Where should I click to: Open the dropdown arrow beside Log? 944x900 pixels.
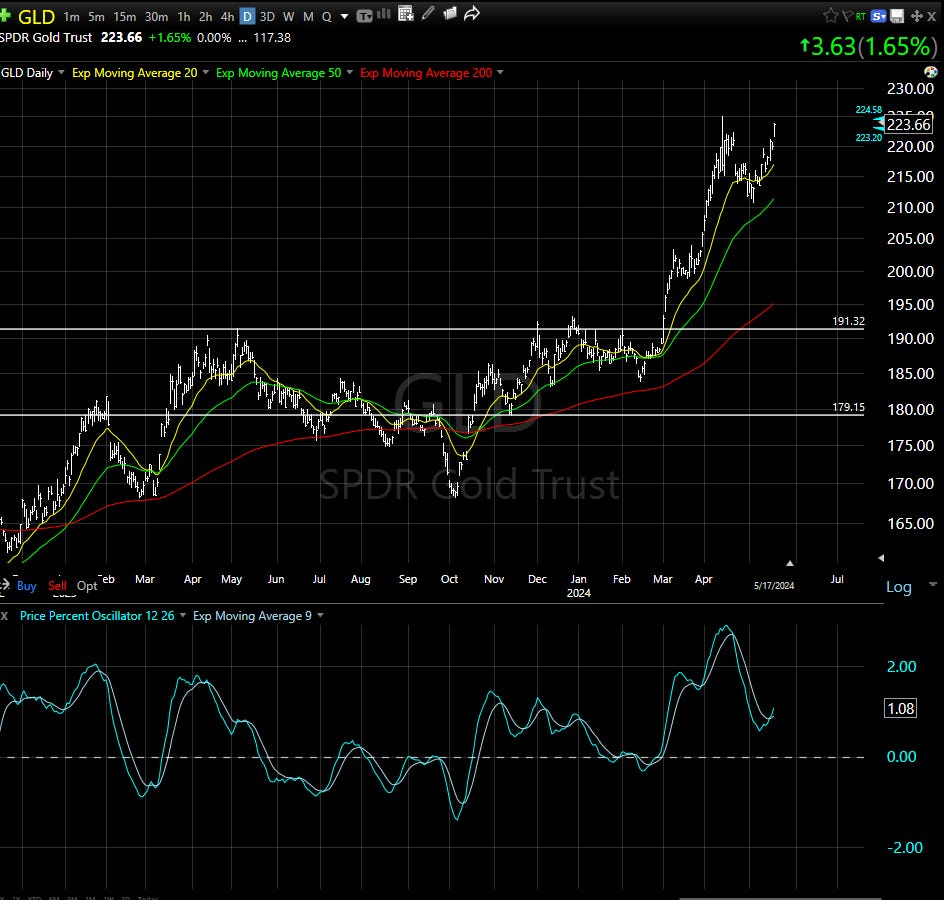[x=933, y=584]
